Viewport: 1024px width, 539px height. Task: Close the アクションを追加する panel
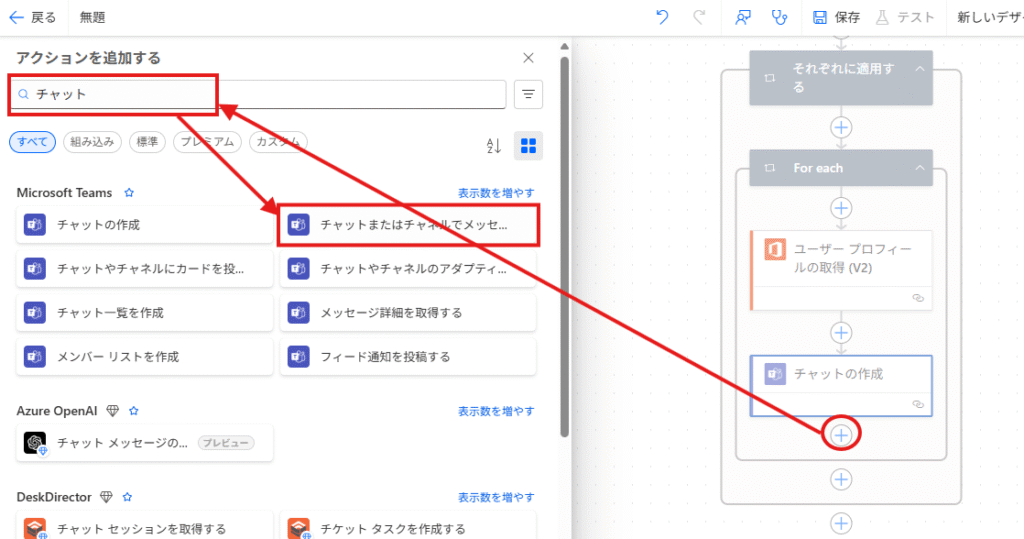[x=528, y=58]
